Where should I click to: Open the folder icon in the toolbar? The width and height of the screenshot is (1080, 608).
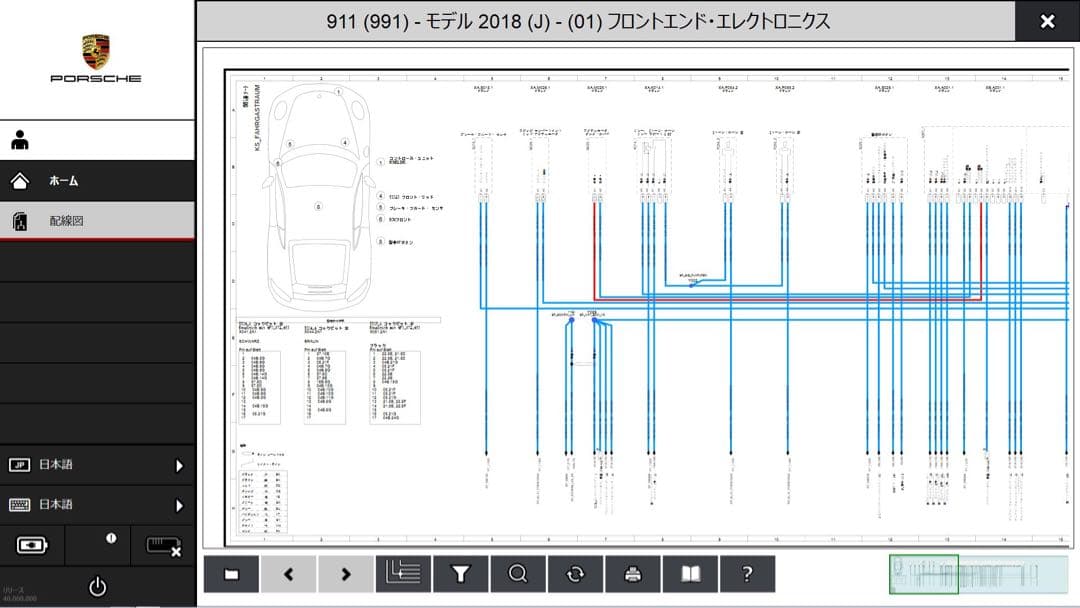tap(230, 573)
